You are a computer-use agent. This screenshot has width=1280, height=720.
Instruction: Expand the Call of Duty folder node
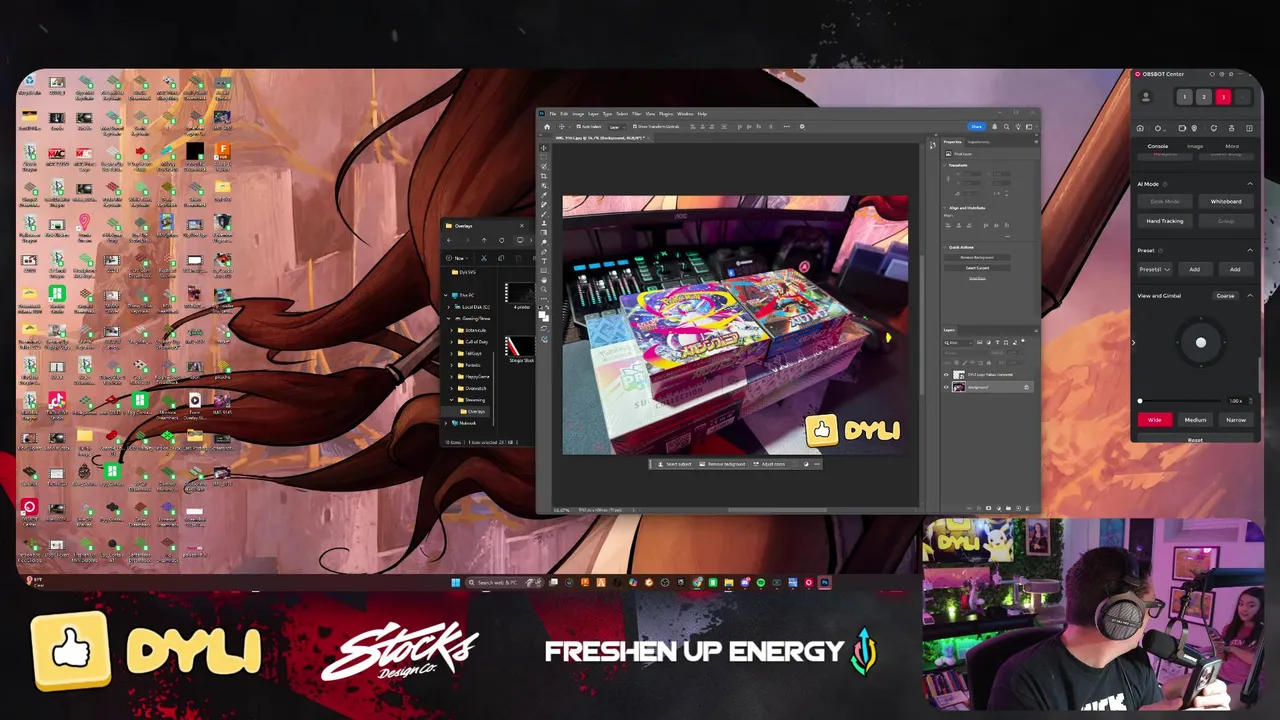451,342
